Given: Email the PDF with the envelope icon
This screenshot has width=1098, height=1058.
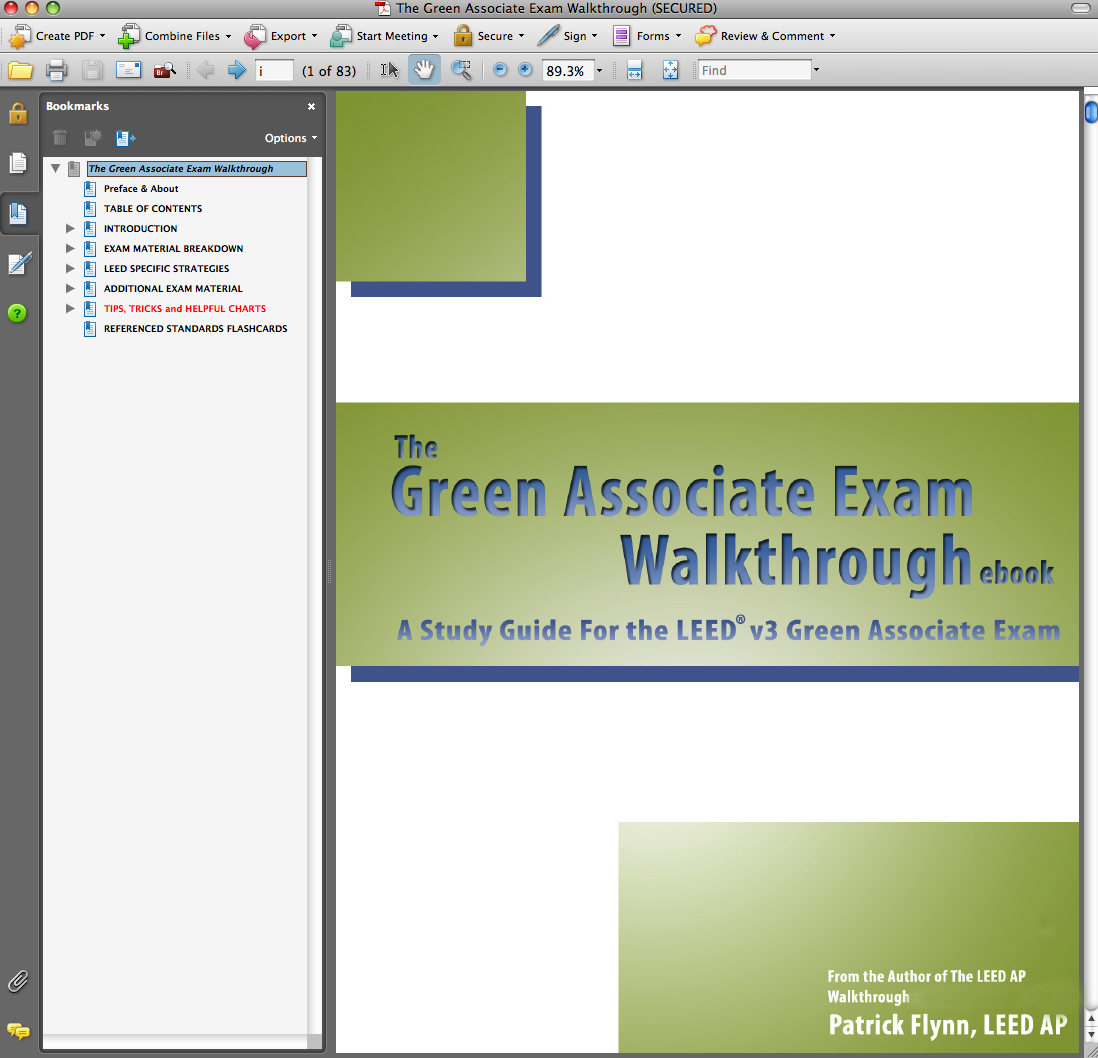Looking at the screenshot, I should click(128, 70).
